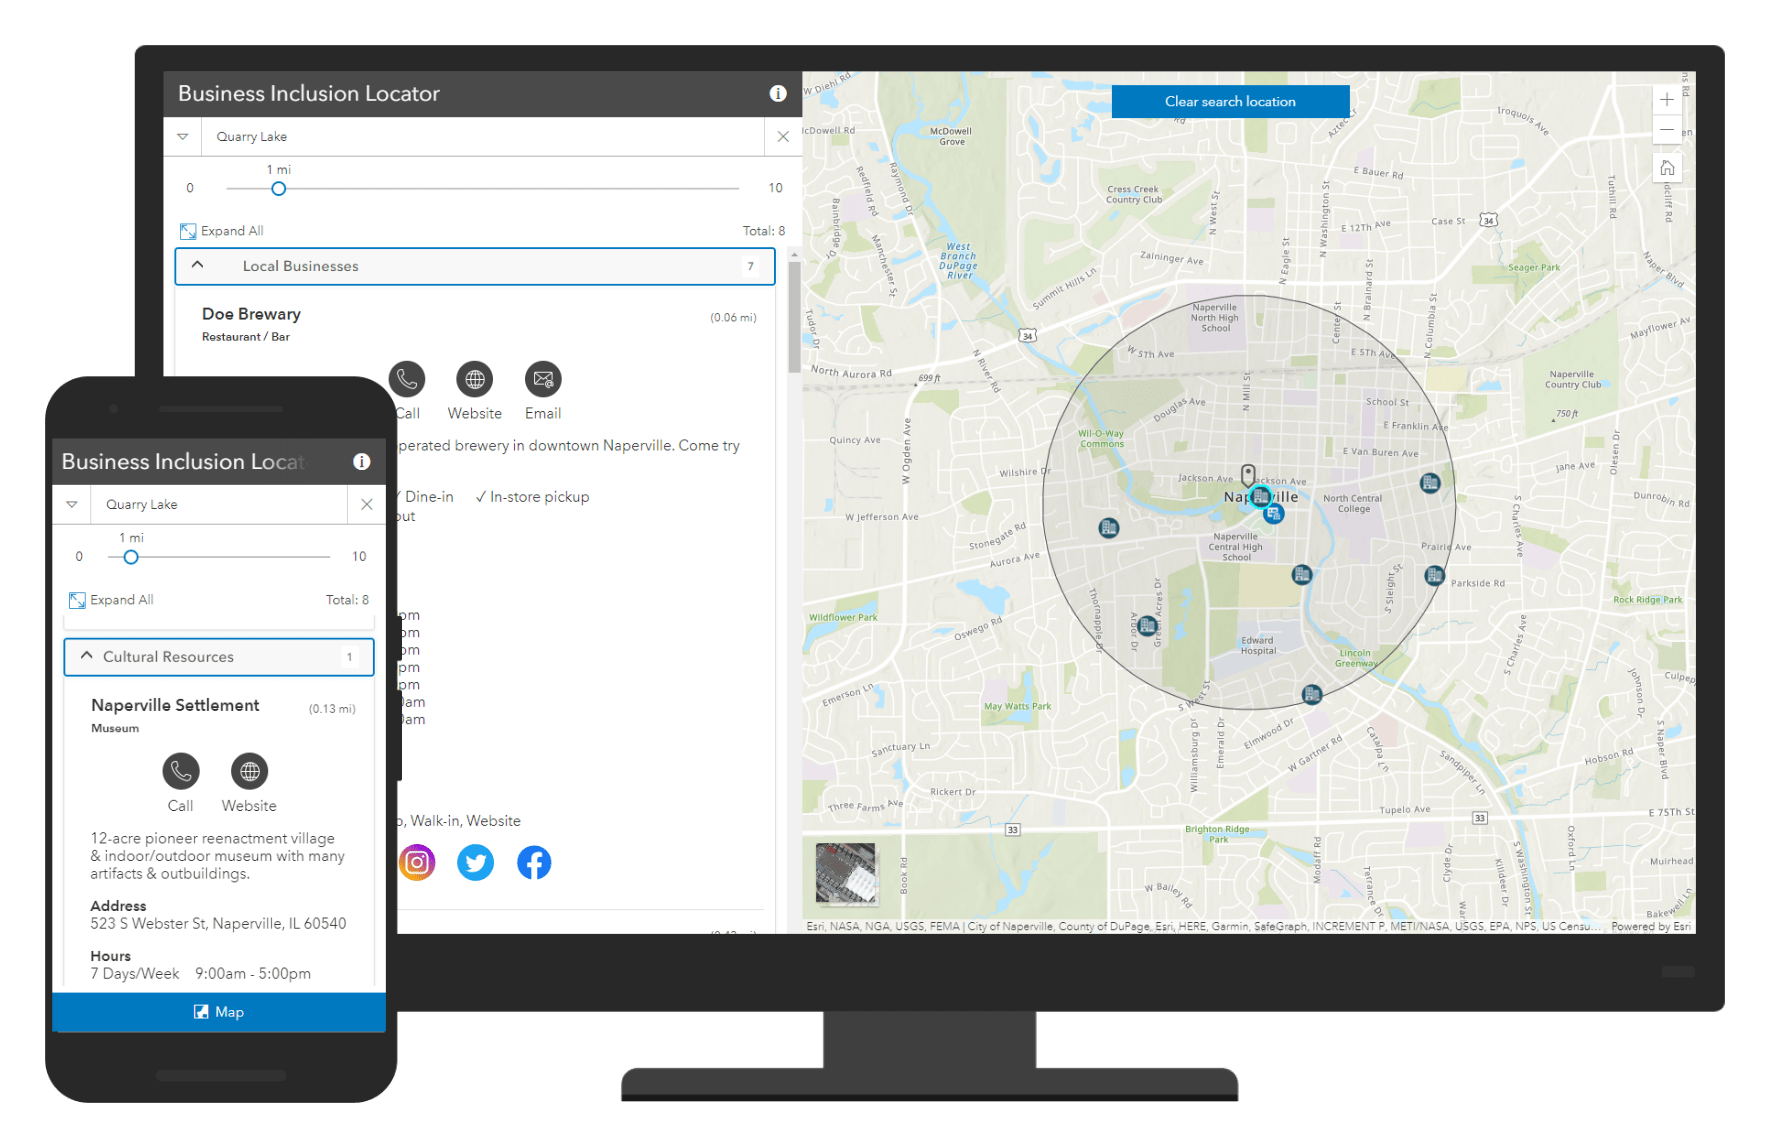Collapse the Local Businesses section
Image resolution: width=1770 pixels, height=1148 pixels.
coord(198,266)
